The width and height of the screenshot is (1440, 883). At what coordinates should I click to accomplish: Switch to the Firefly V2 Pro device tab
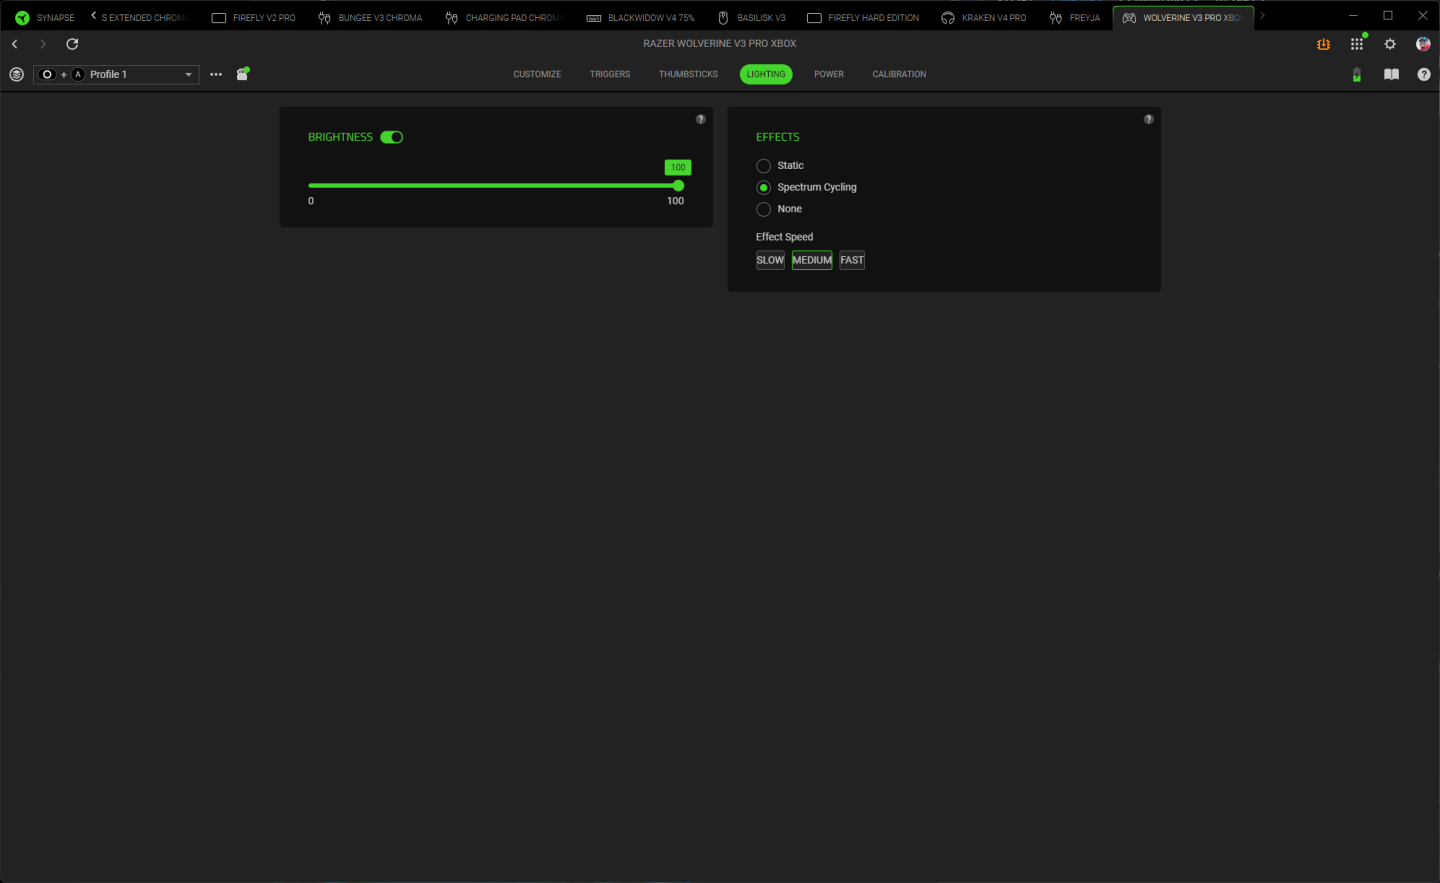(254, 17)
